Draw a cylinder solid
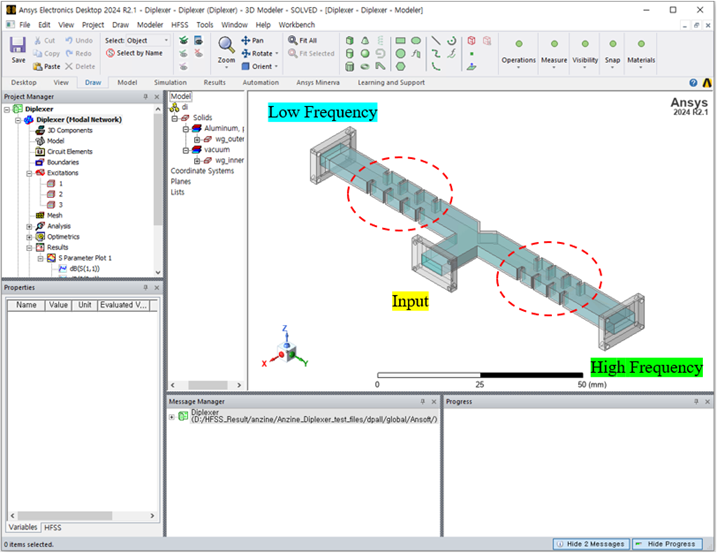Screen dimensions: 717x553 point(350,54)
